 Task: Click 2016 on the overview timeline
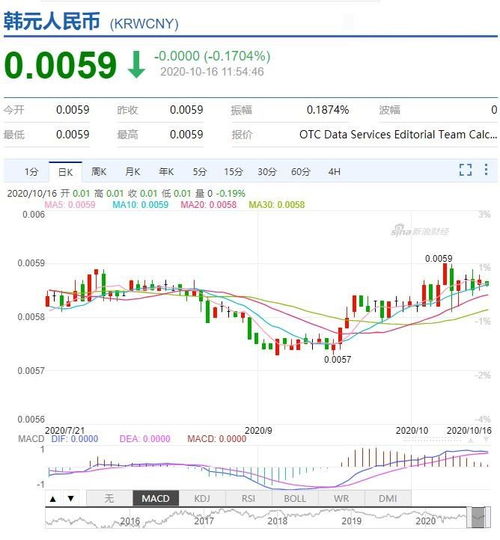point(130,521)
